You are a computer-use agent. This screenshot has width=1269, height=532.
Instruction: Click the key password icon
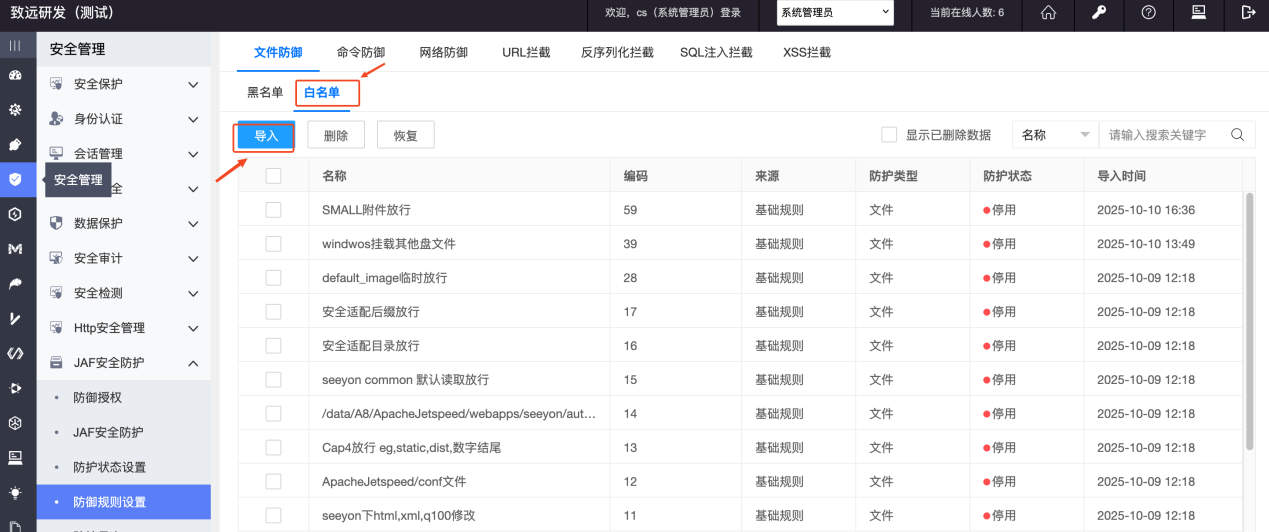1098,13
